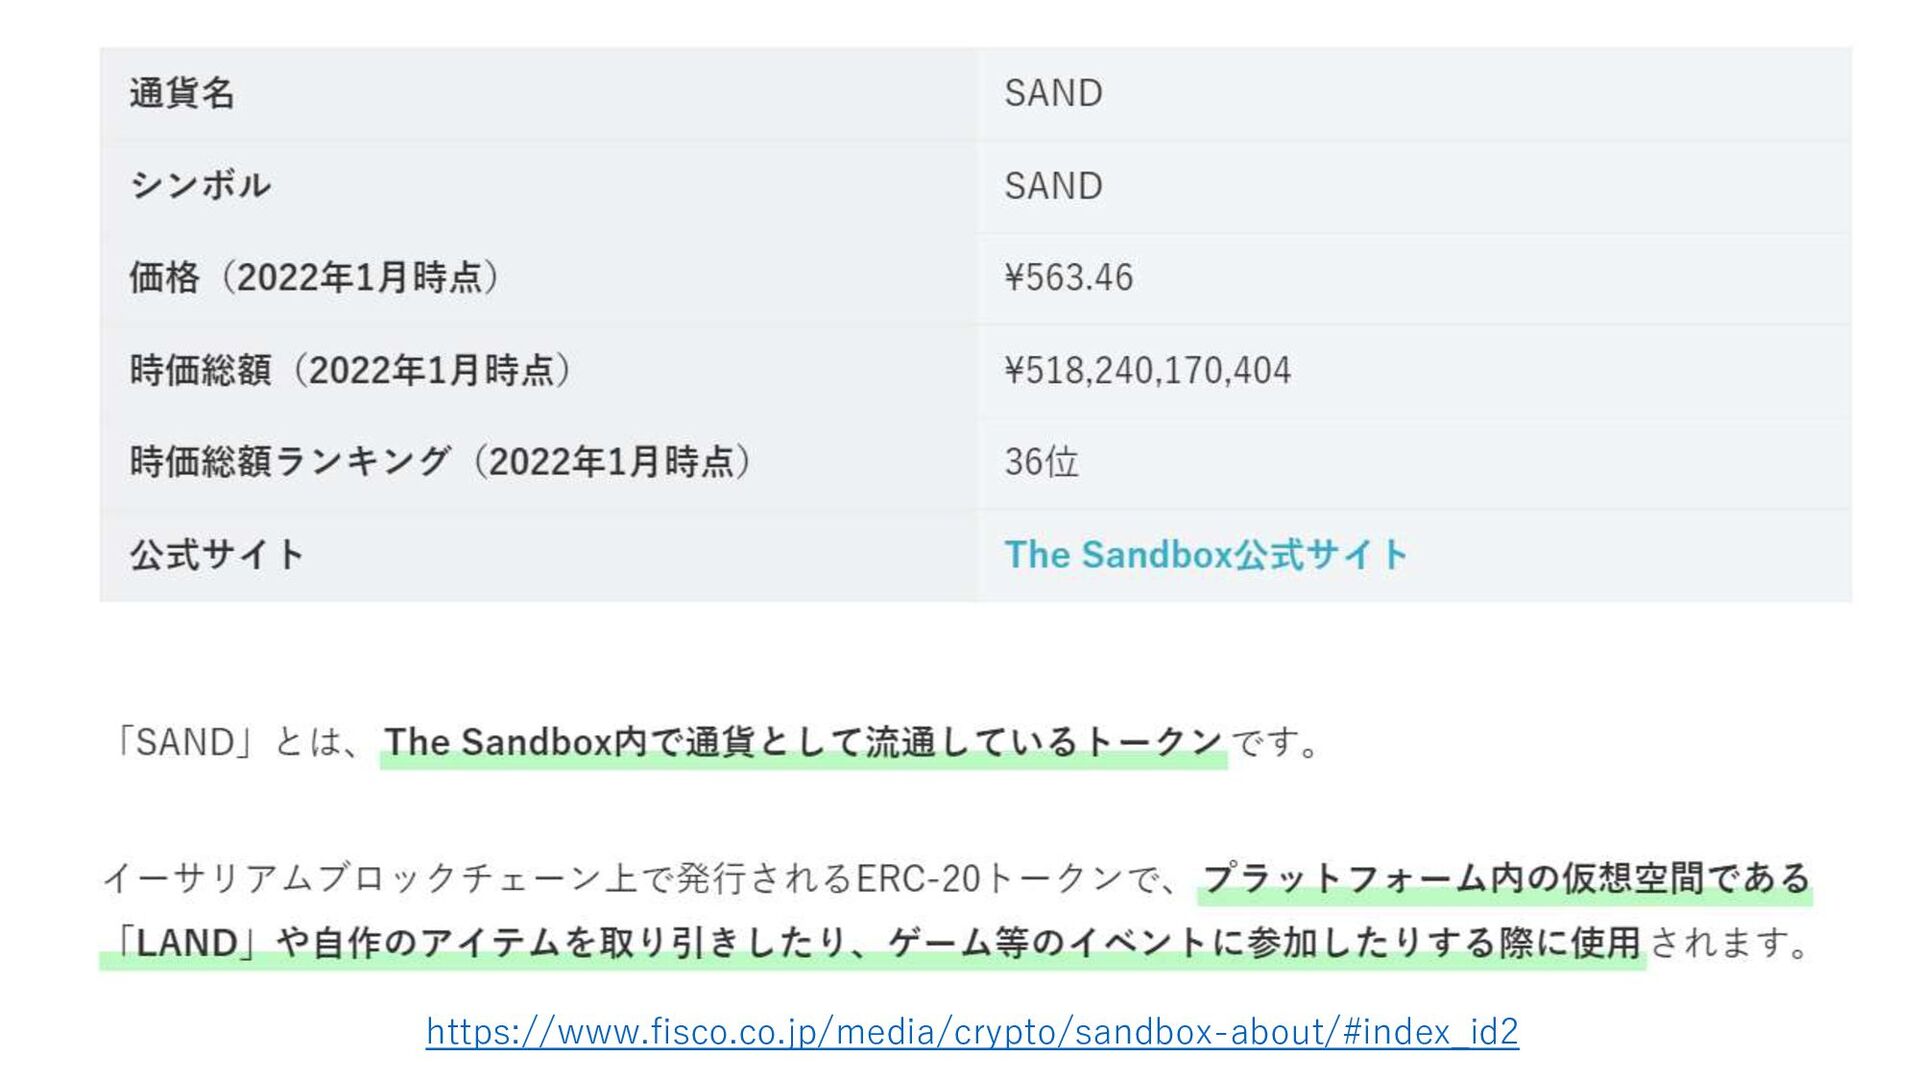Select the シンボル row label
Screen dimensions: 1920x1080
(200, 185)
